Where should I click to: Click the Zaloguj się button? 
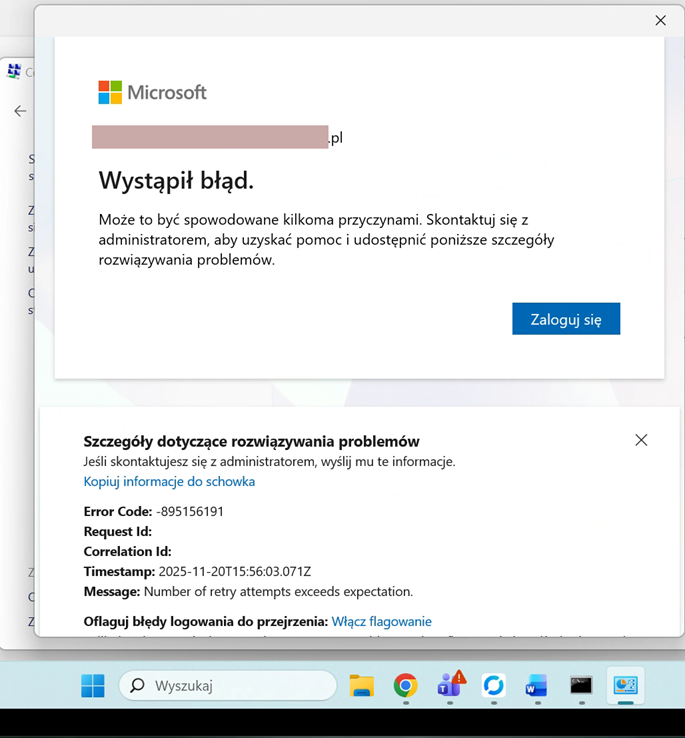tap(566, 319)
